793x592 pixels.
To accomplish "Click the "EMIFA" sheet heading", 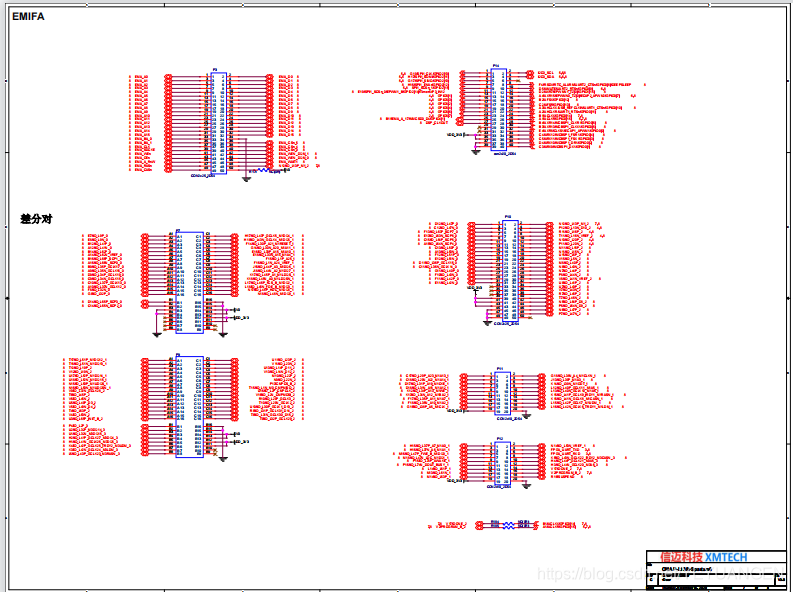I will [28, 16].
